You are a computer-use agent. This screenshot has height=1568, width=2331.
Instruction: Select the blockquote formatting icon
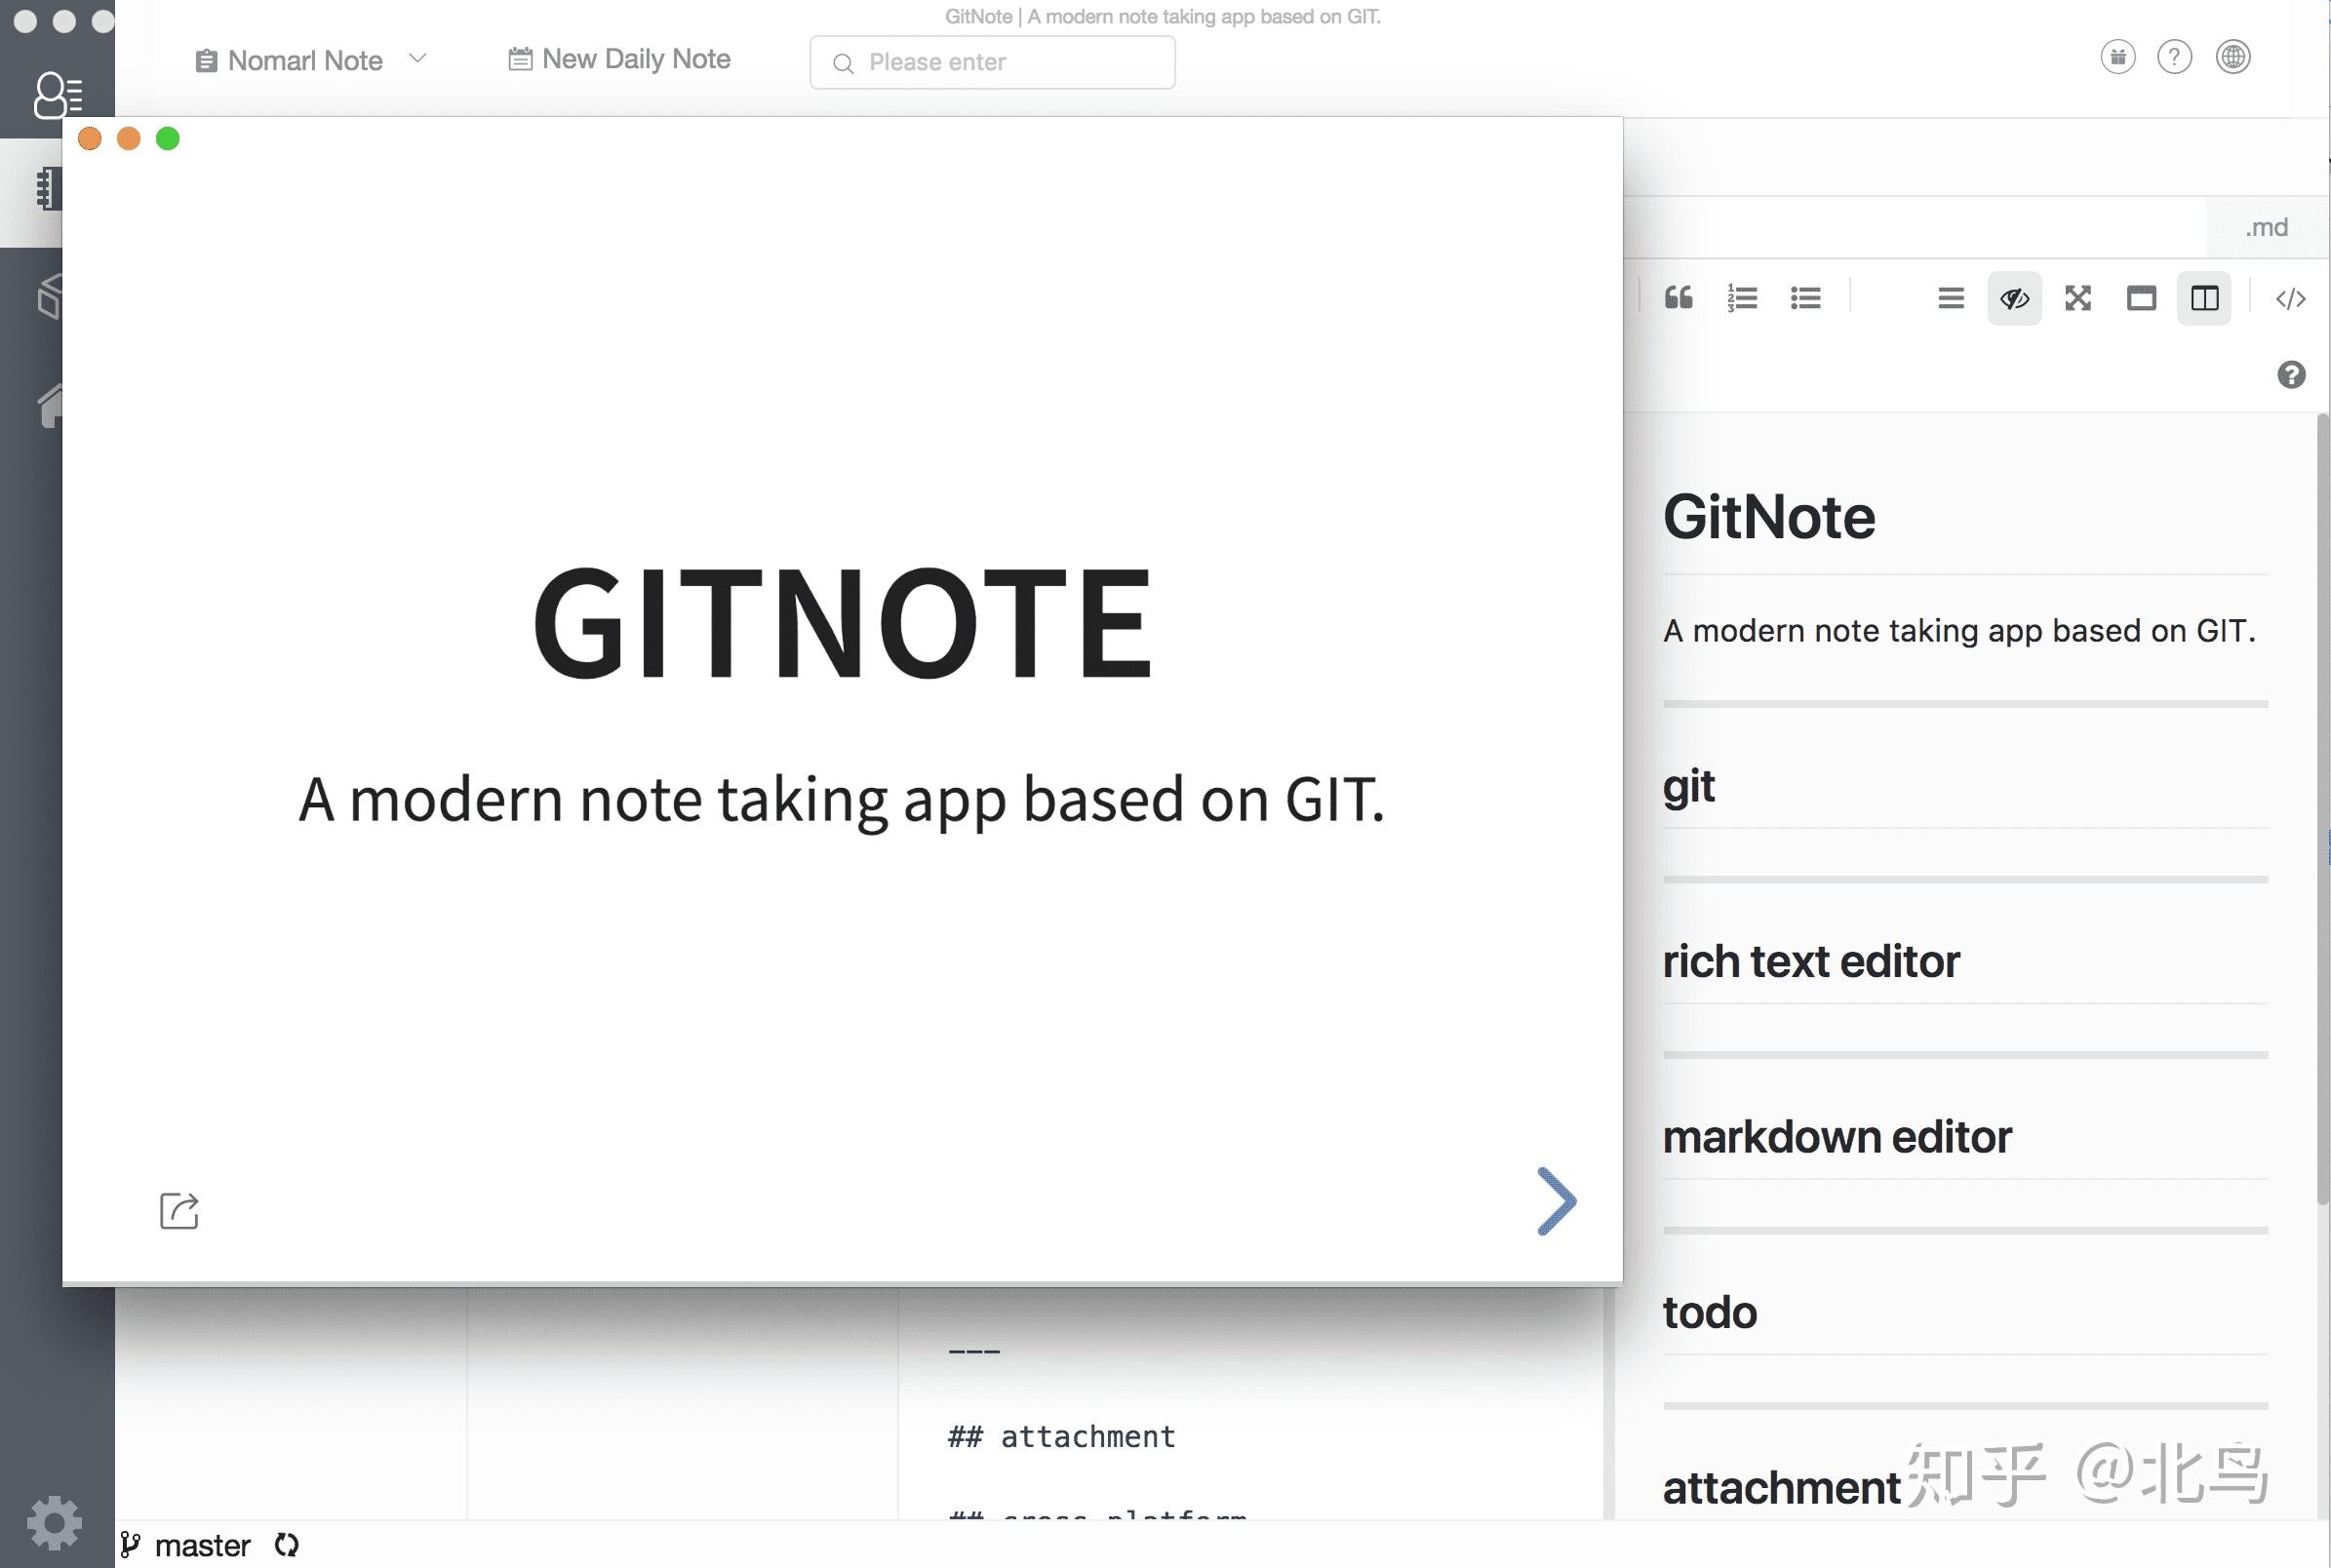tap(1679, 298)
